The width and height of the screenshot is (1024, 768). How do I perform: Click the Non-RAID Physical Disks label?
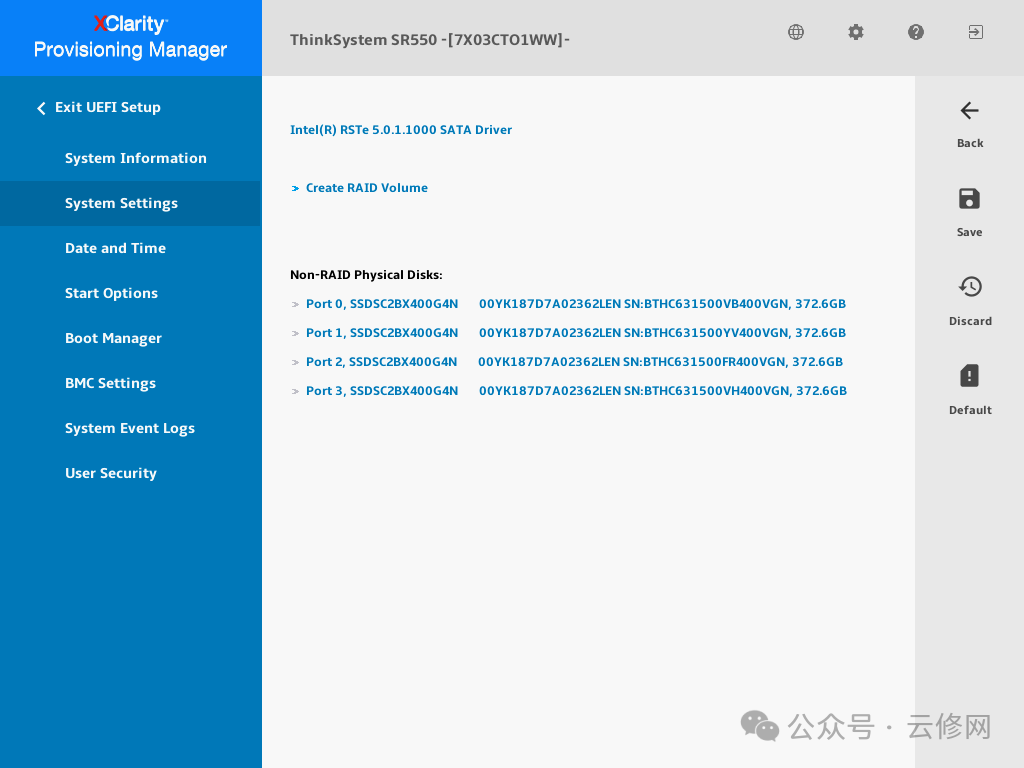coord(366,275)
